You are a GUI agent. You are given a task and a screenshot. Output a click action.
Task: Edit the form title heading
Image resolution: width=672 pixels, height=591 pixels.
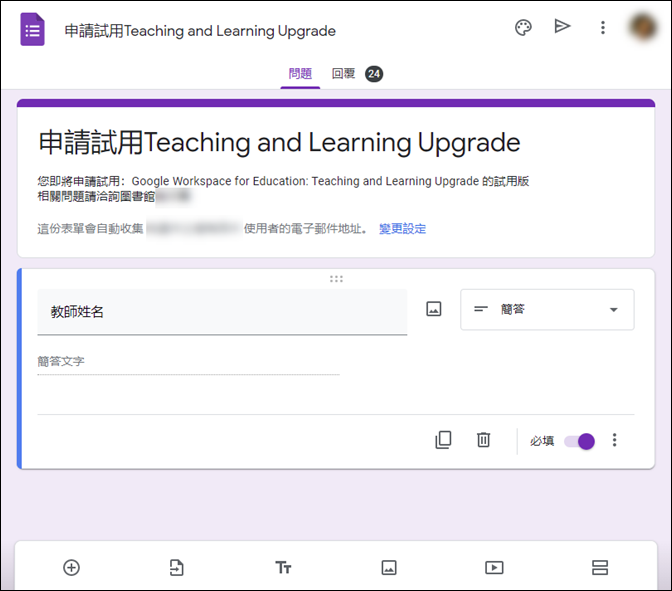(279, 142)
